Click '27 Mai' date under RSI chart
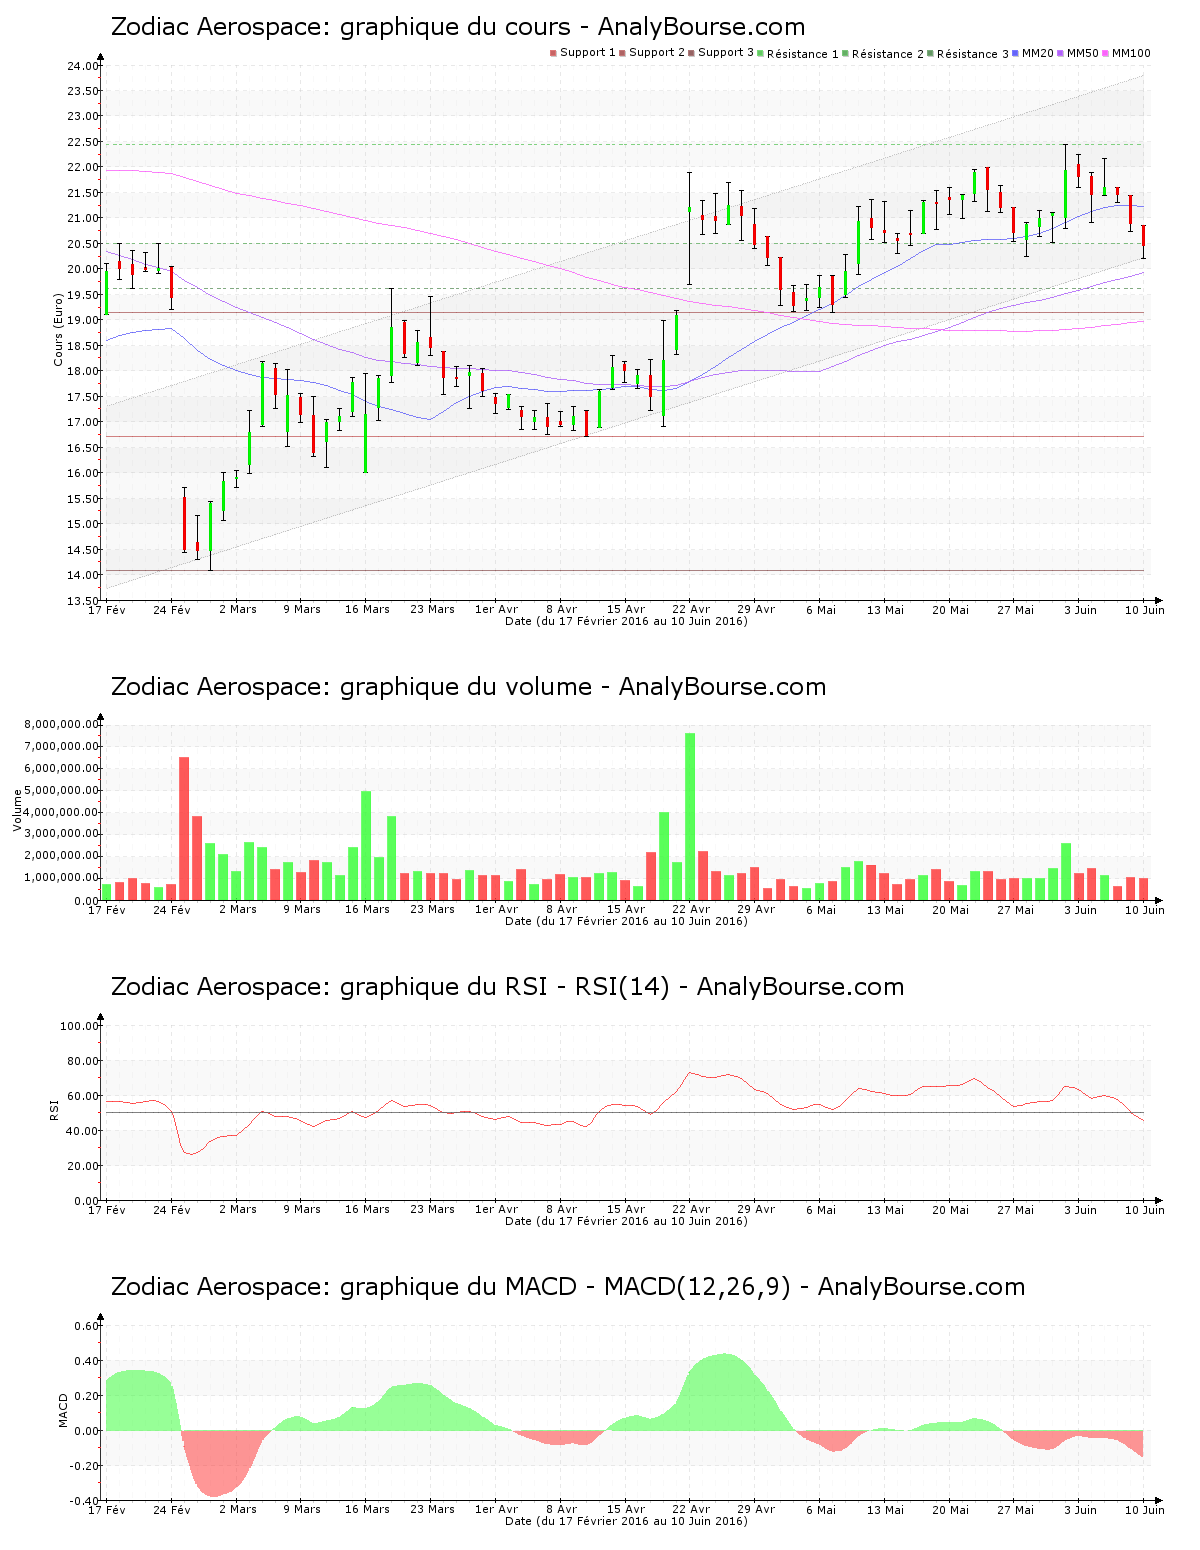Image resolution: width=1200 pixels, height=1550 pixels. pyautogui.click(x=1016, y=1209)
